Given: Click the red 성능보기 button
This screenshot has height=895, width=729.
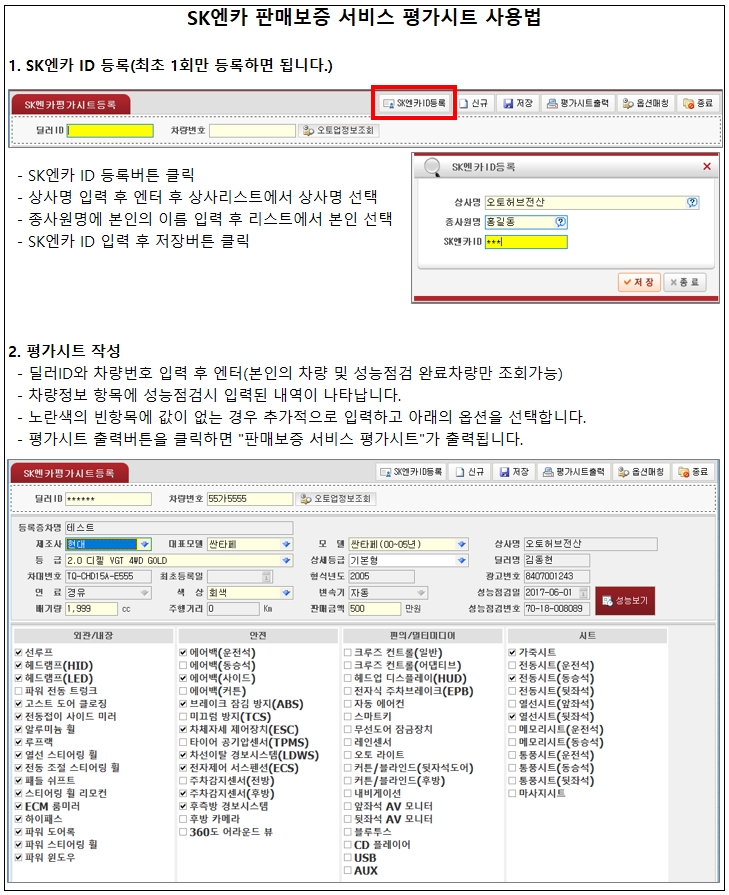Looking at the screenshot, I should (x=625, y=600).
